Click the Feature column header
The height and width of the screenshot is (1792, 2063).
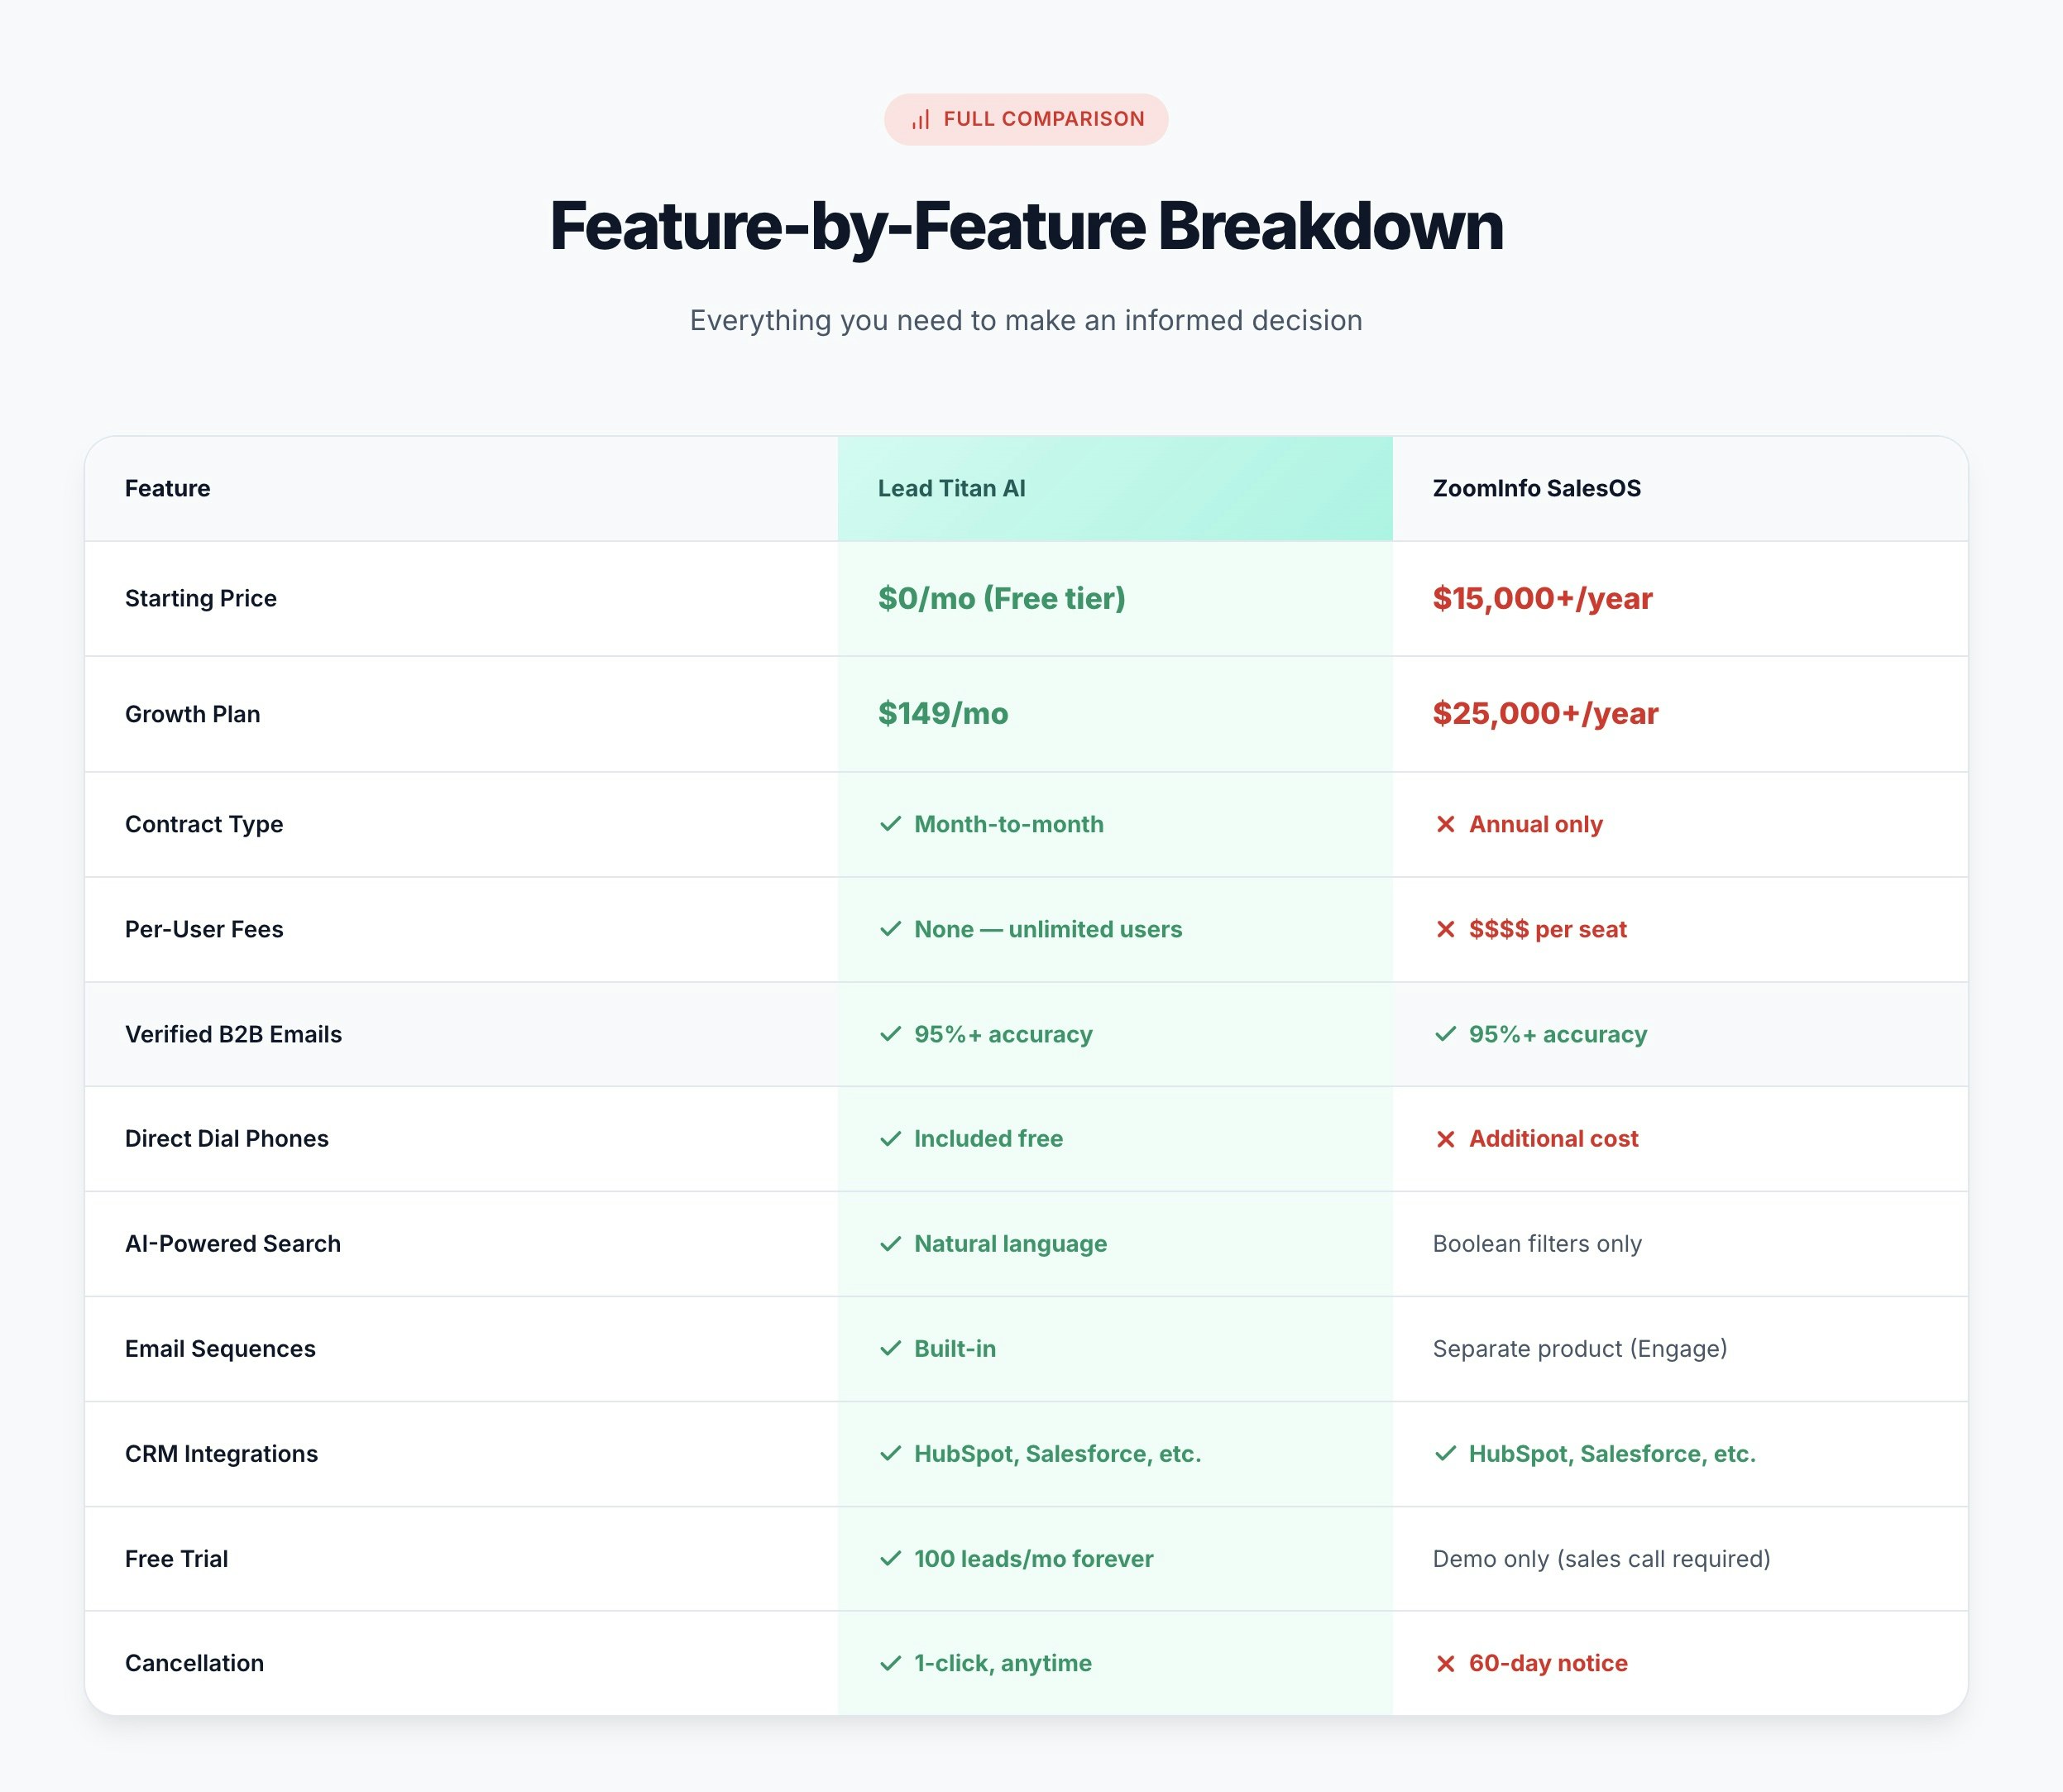click(x=167, y=488)
